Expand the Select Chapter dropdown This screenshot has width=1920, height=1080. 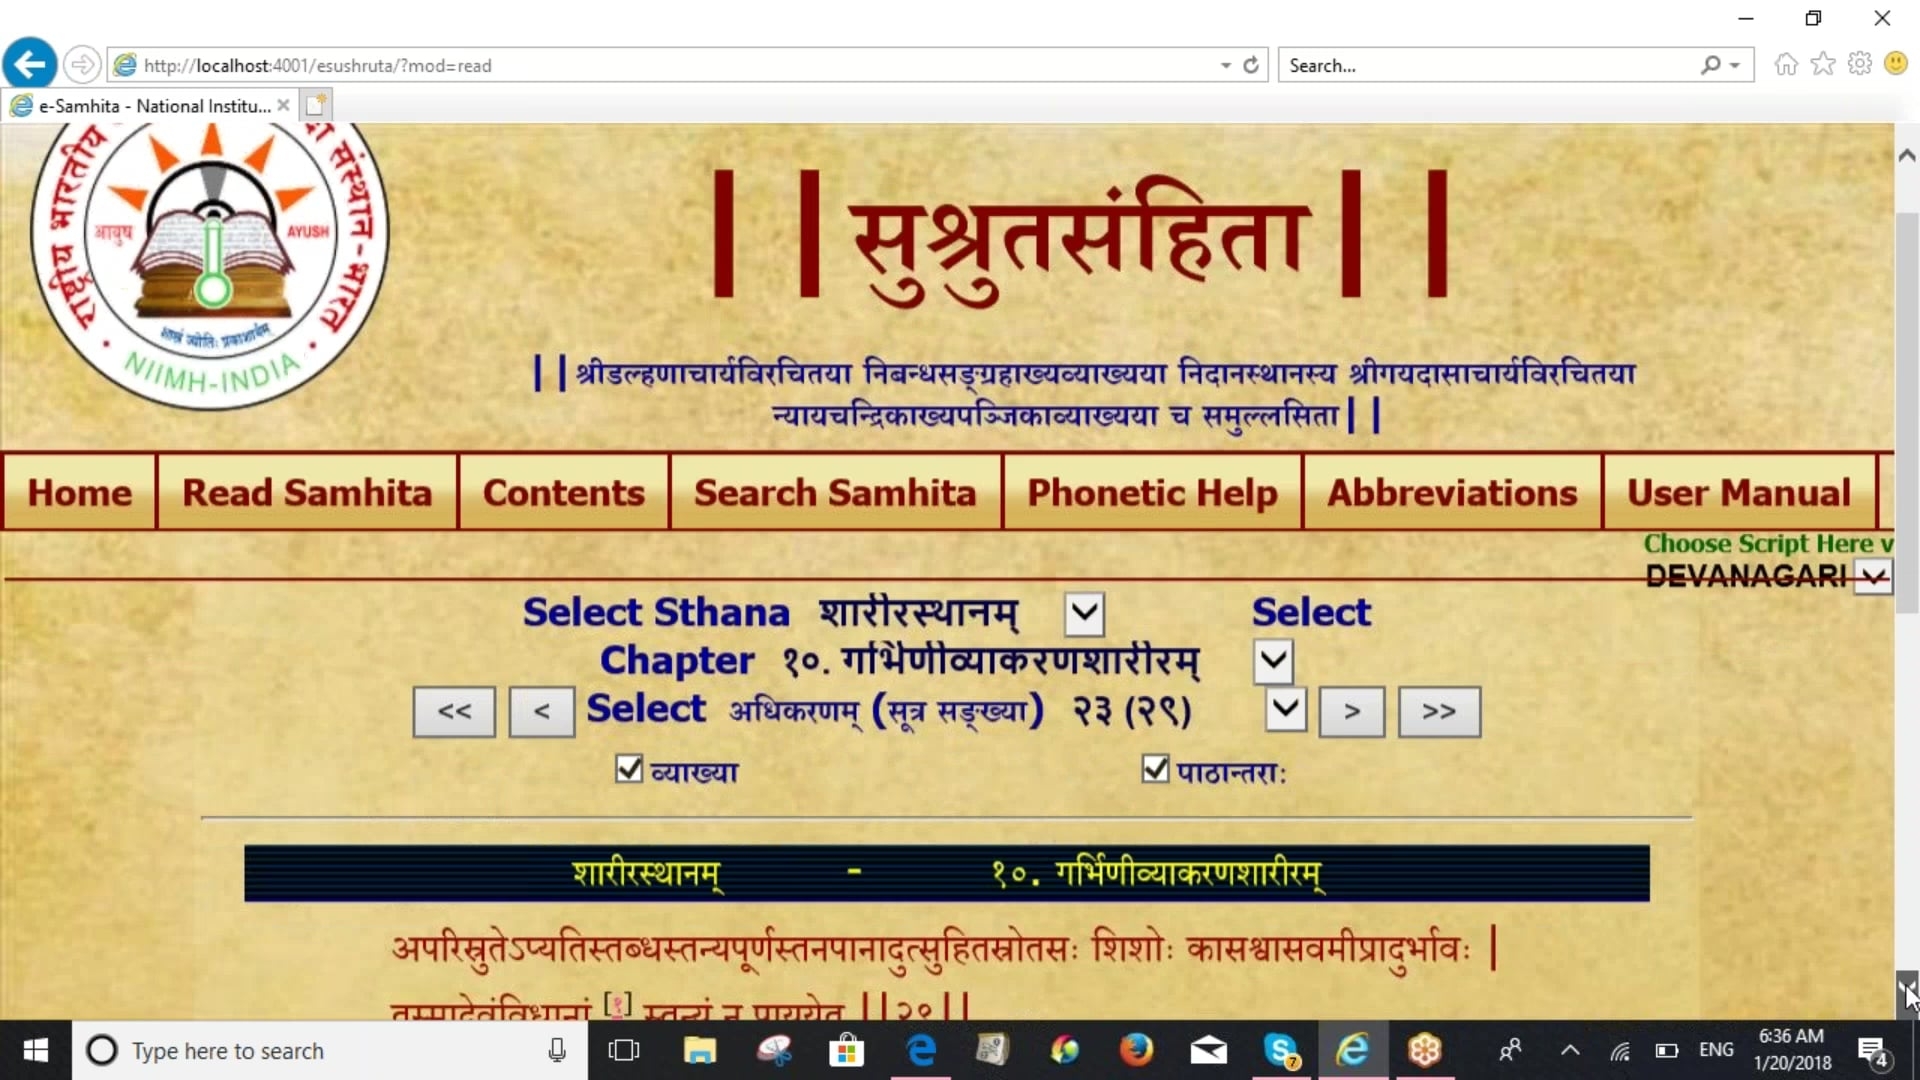[x=1273, y=661]
